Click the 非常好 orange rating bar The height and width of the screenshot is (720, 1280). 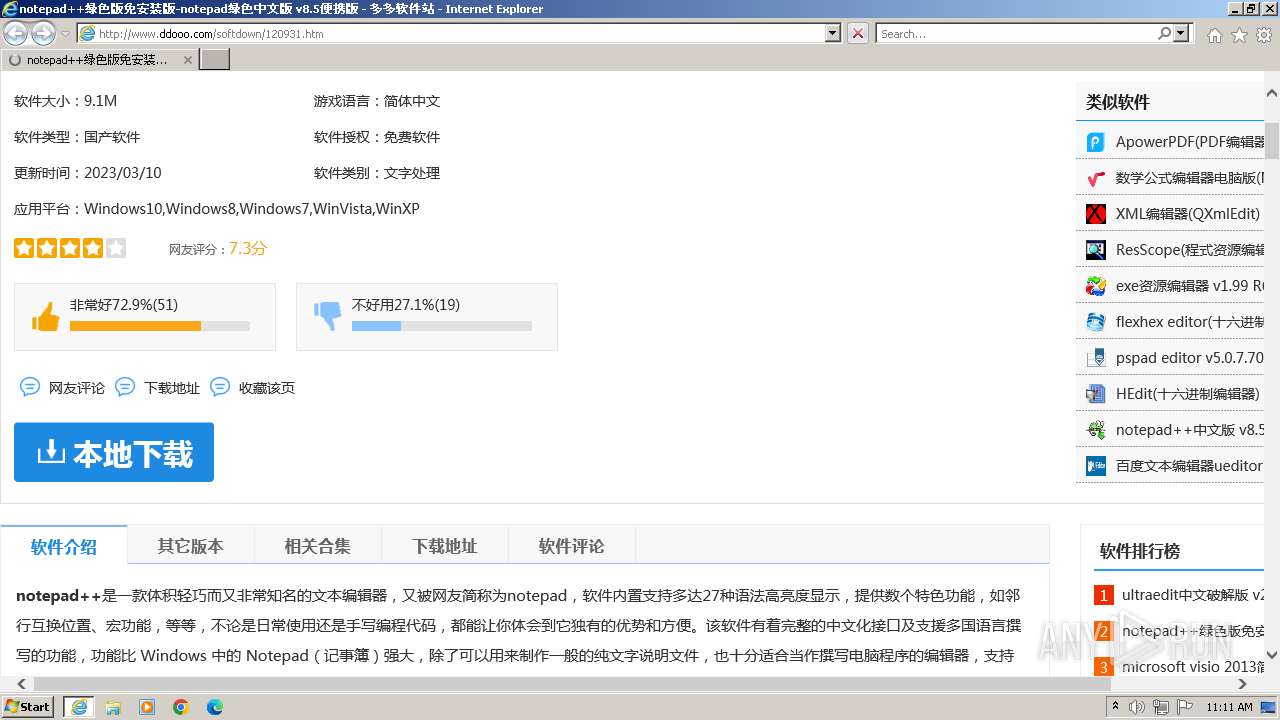pos(160,326)
